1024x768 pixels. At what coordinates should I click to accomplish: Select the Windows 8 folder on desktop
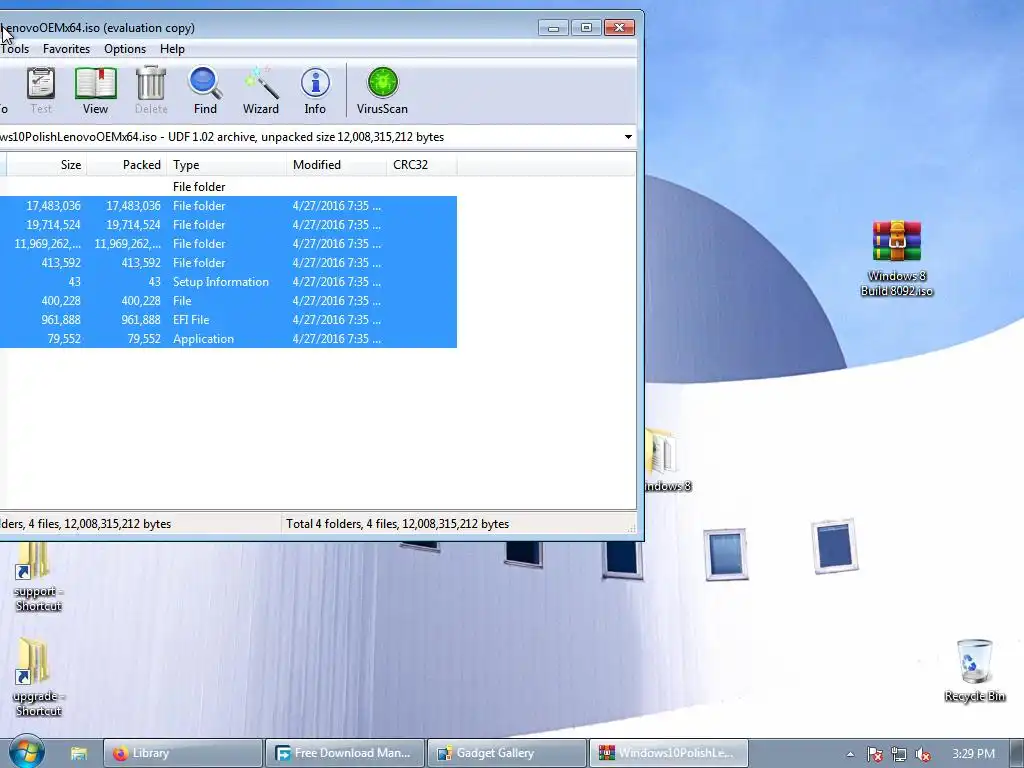(x=667, y=460)
